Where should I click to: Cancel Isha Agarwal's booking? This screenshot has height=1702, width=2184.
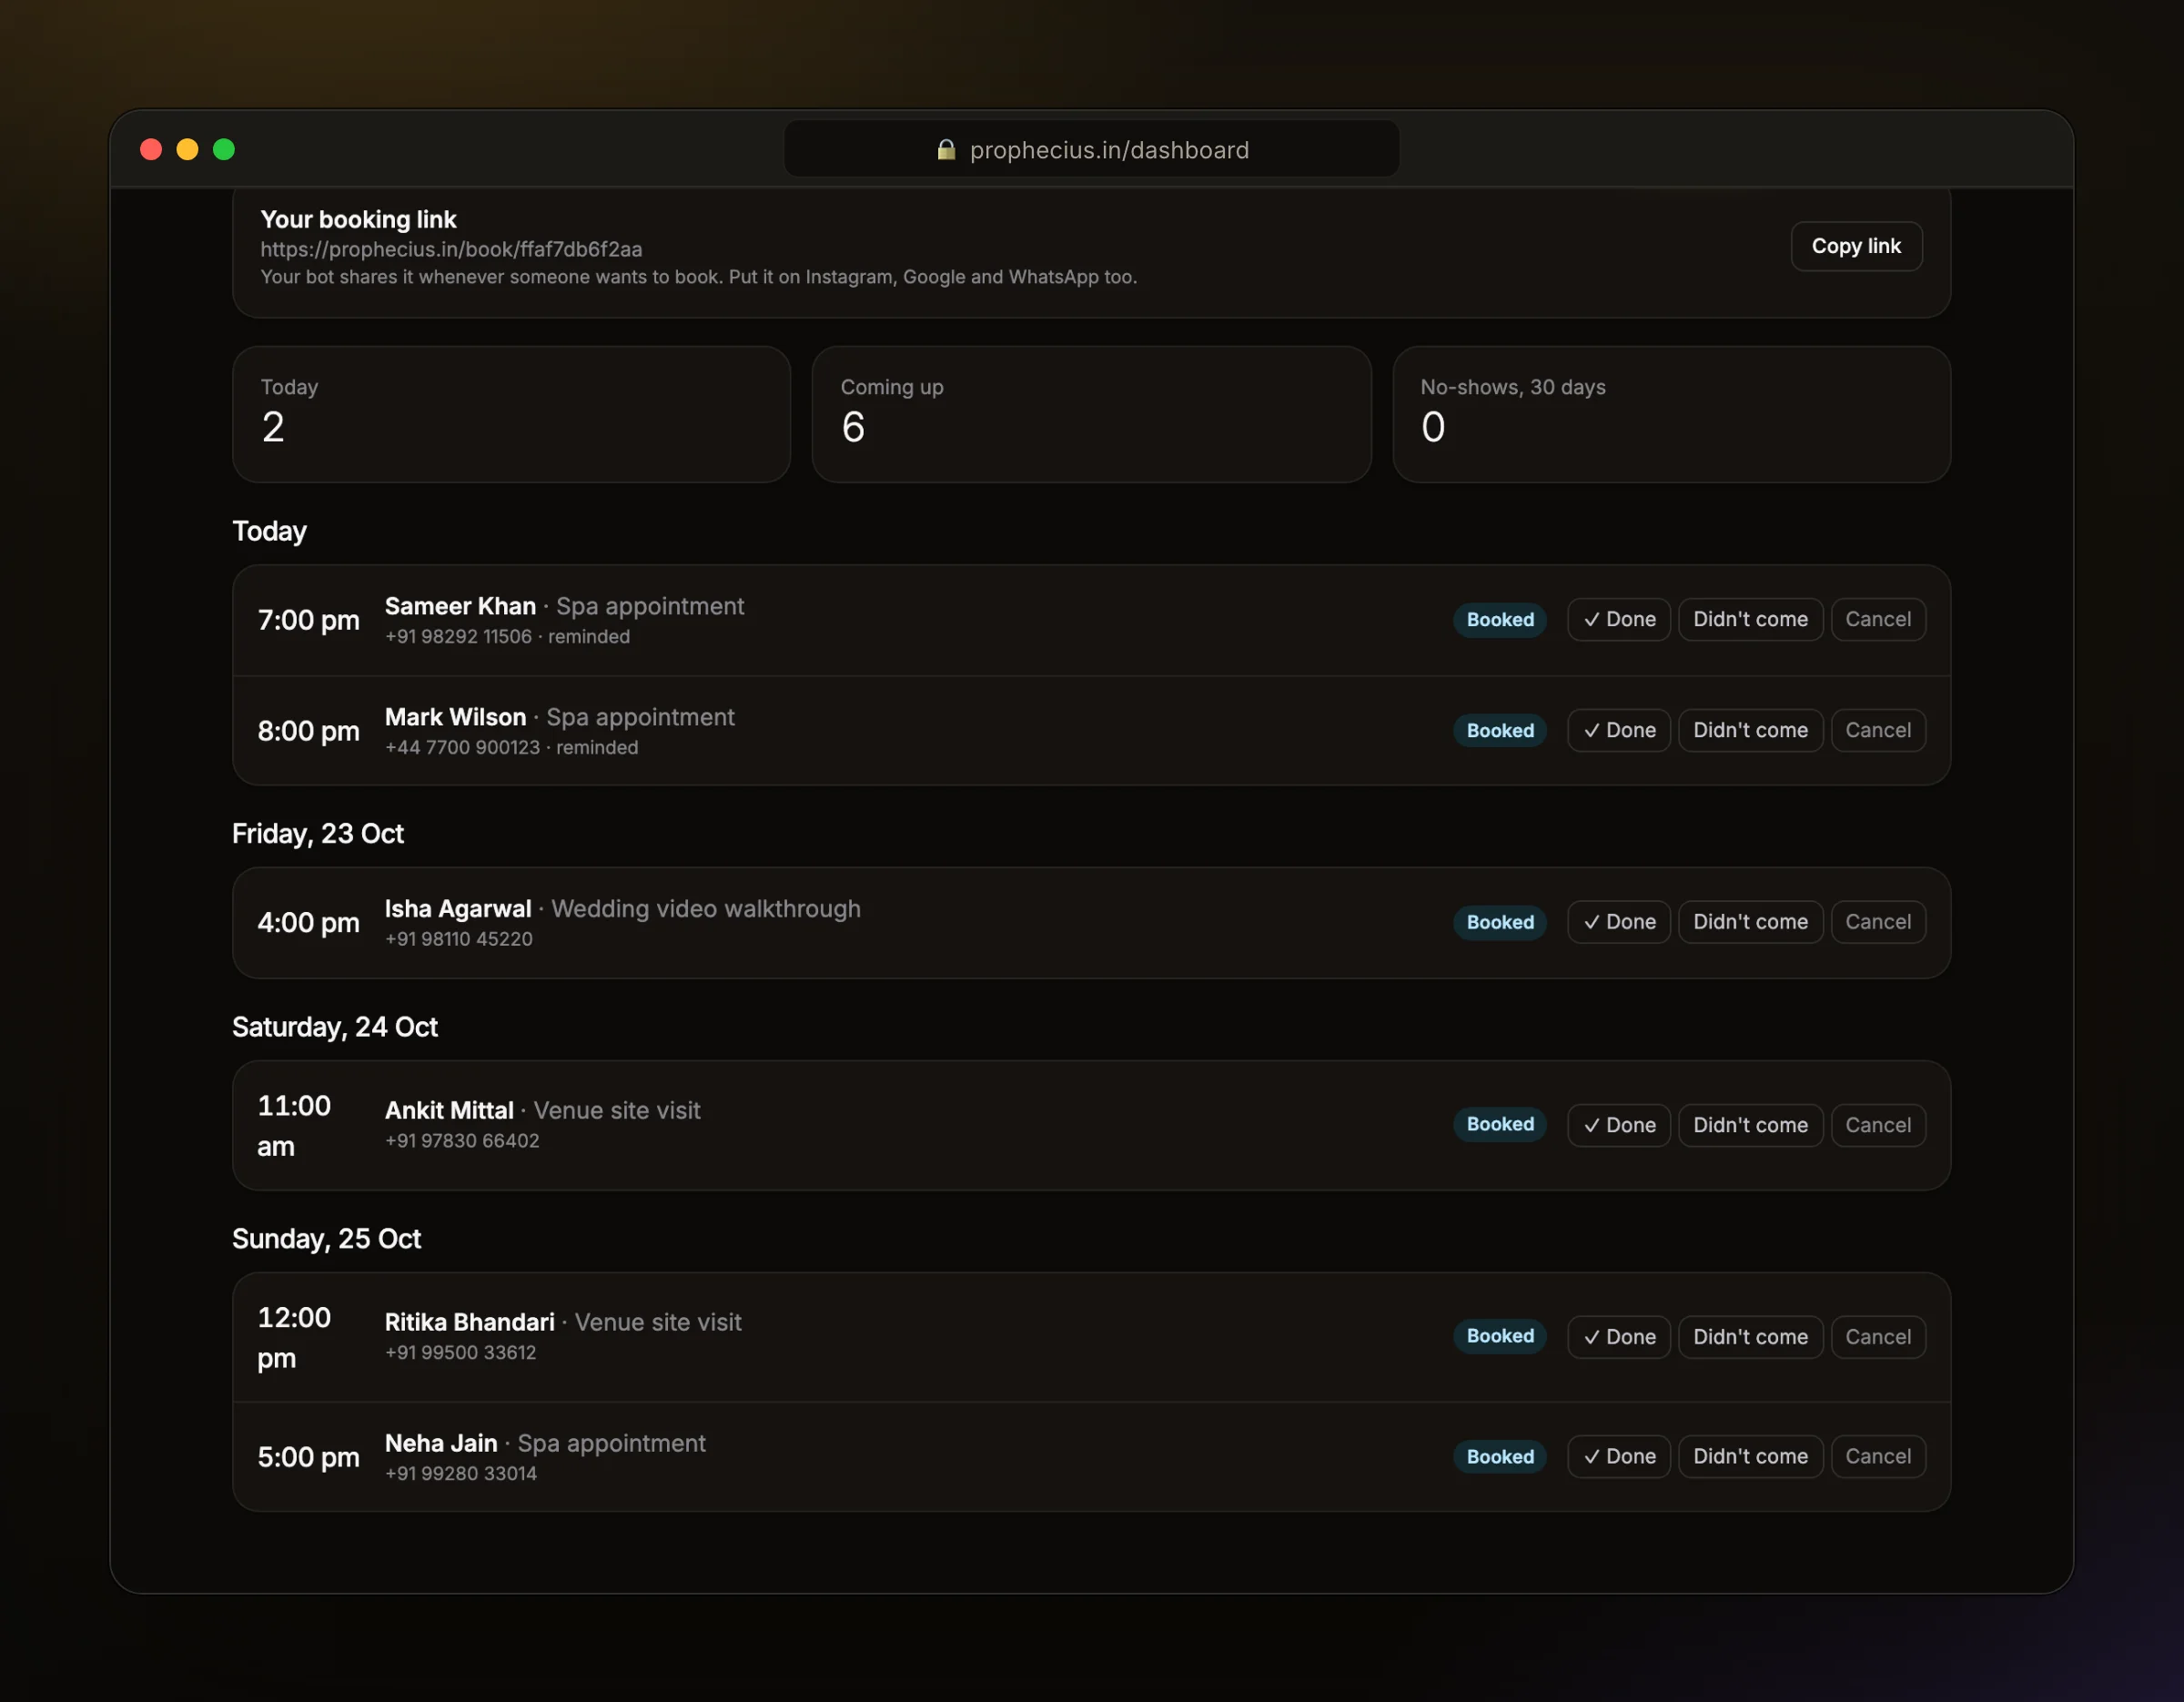1877,922
